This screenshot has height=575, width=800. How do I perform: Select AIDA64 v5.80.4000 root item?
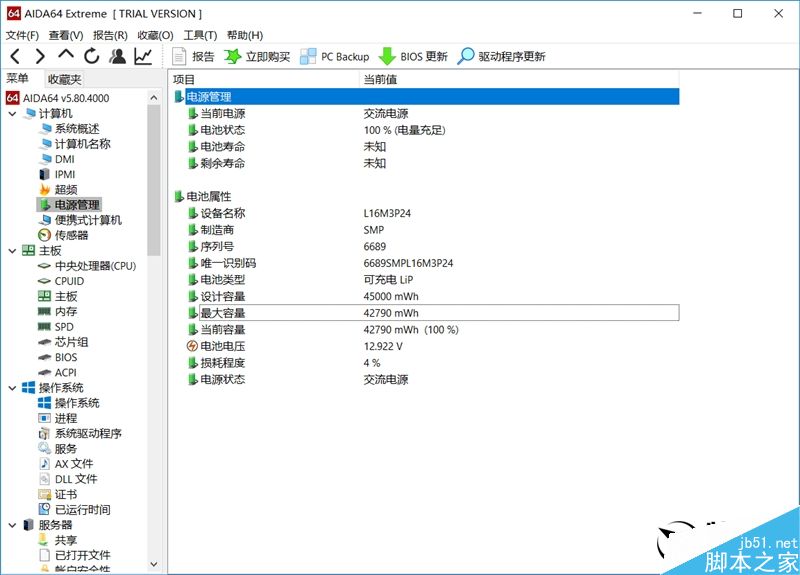58,98
